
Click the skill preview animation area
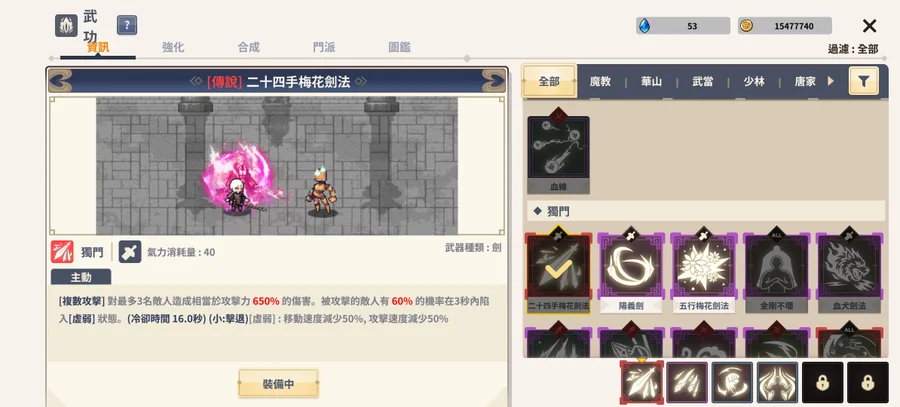click(x=277, y=165)
